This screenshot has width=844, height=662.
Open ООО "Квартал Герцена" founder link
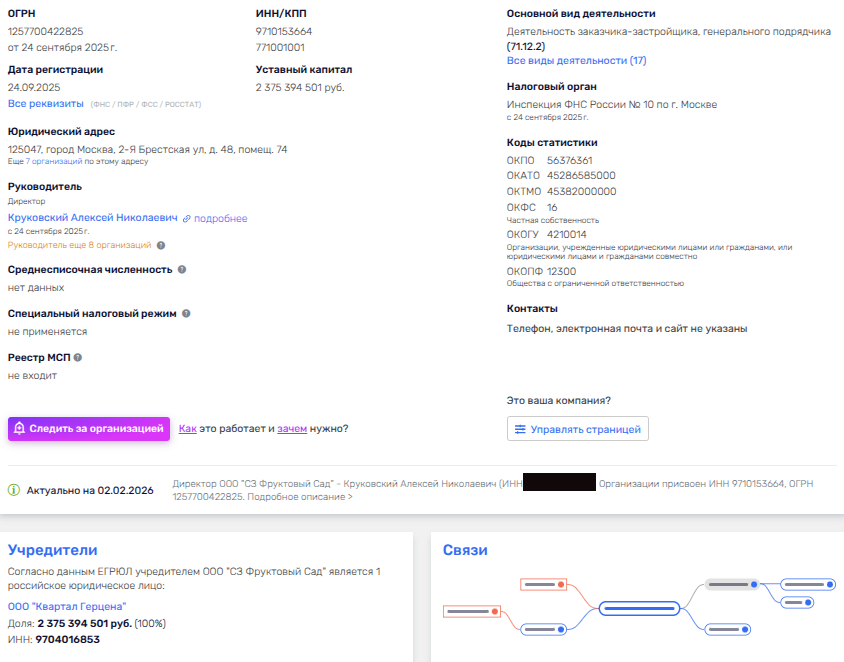click(x=67, y=606)
